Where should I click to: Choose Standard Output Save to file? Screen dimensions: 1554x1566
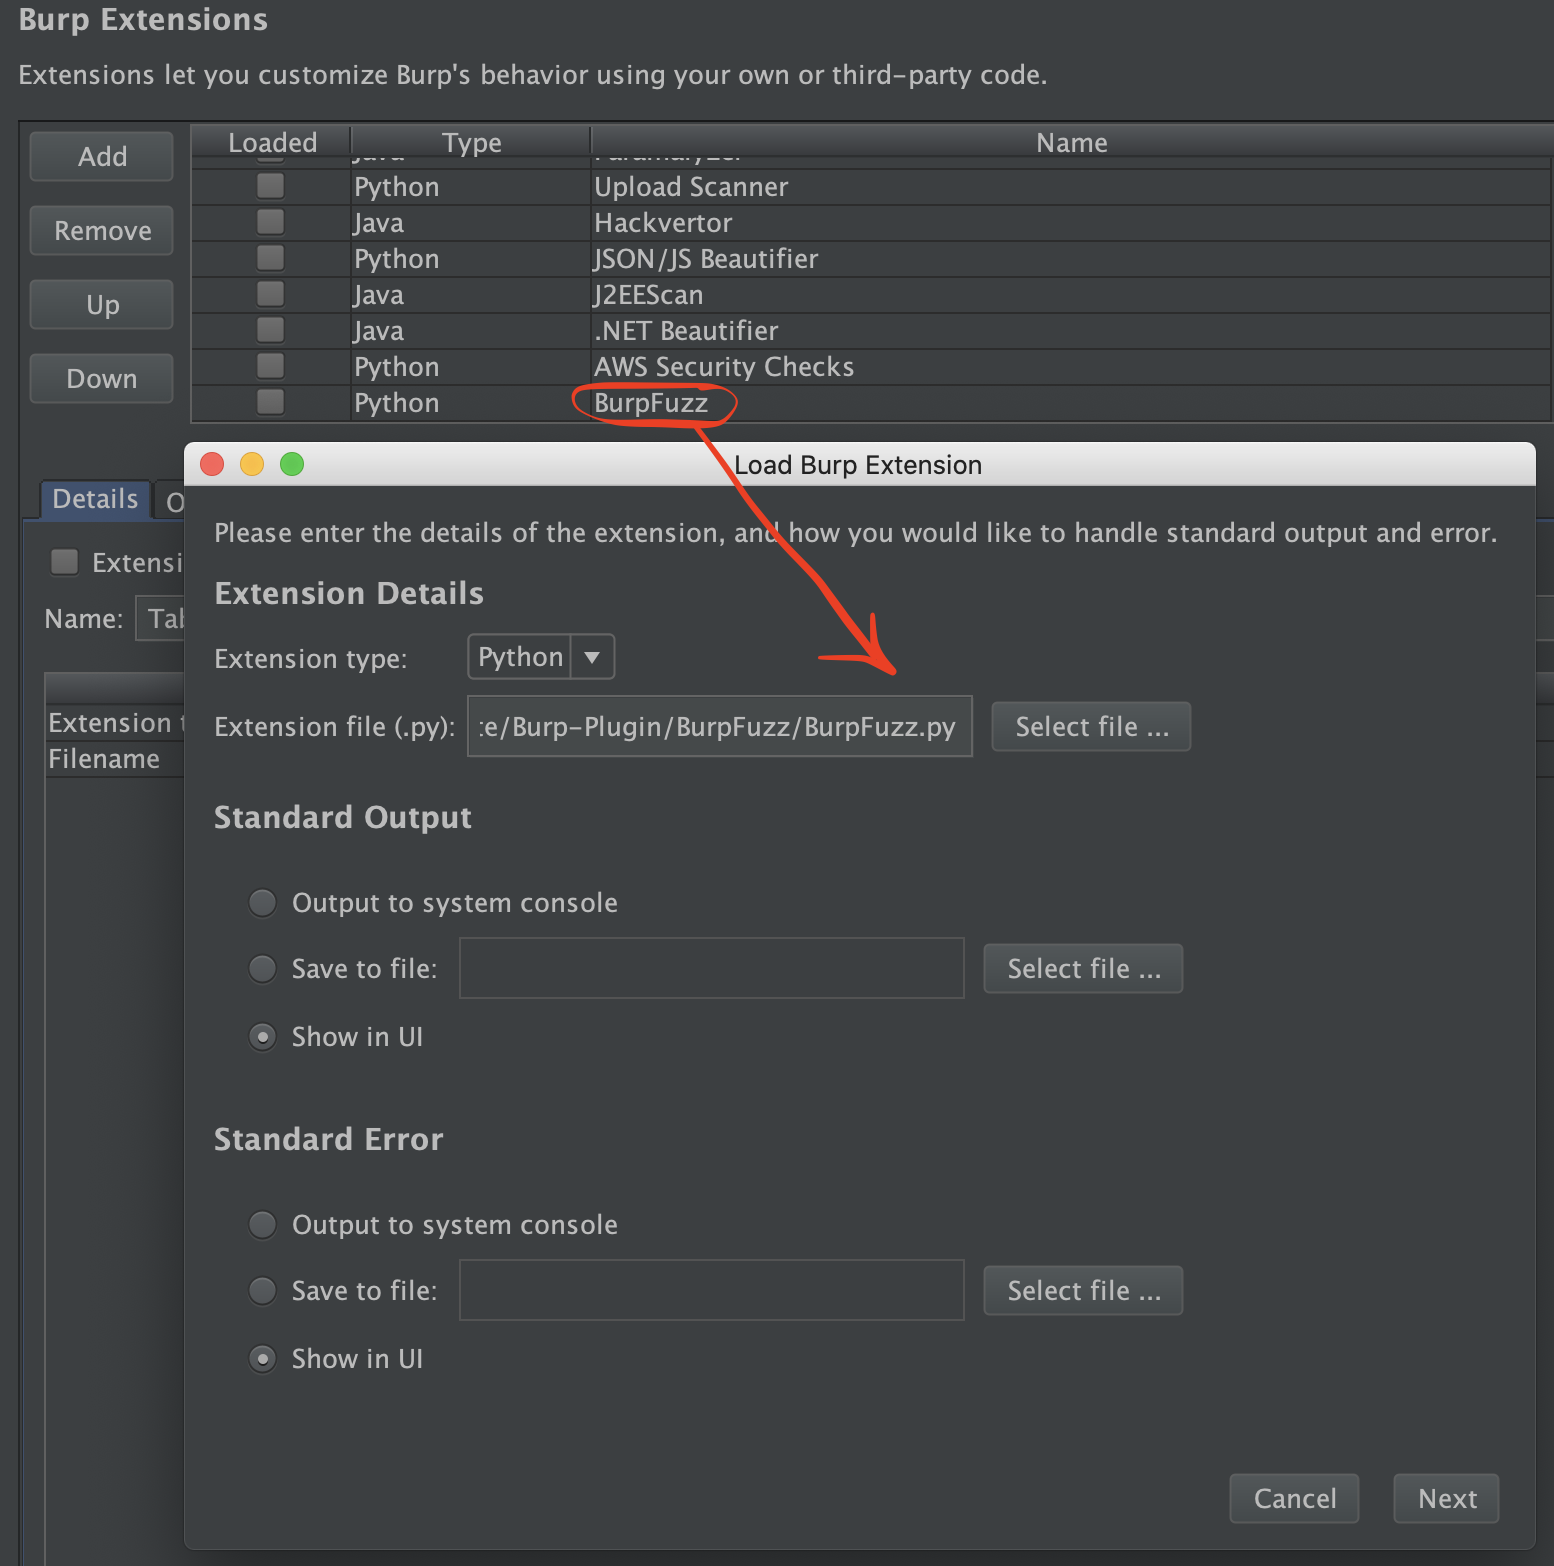click(263, 969)
